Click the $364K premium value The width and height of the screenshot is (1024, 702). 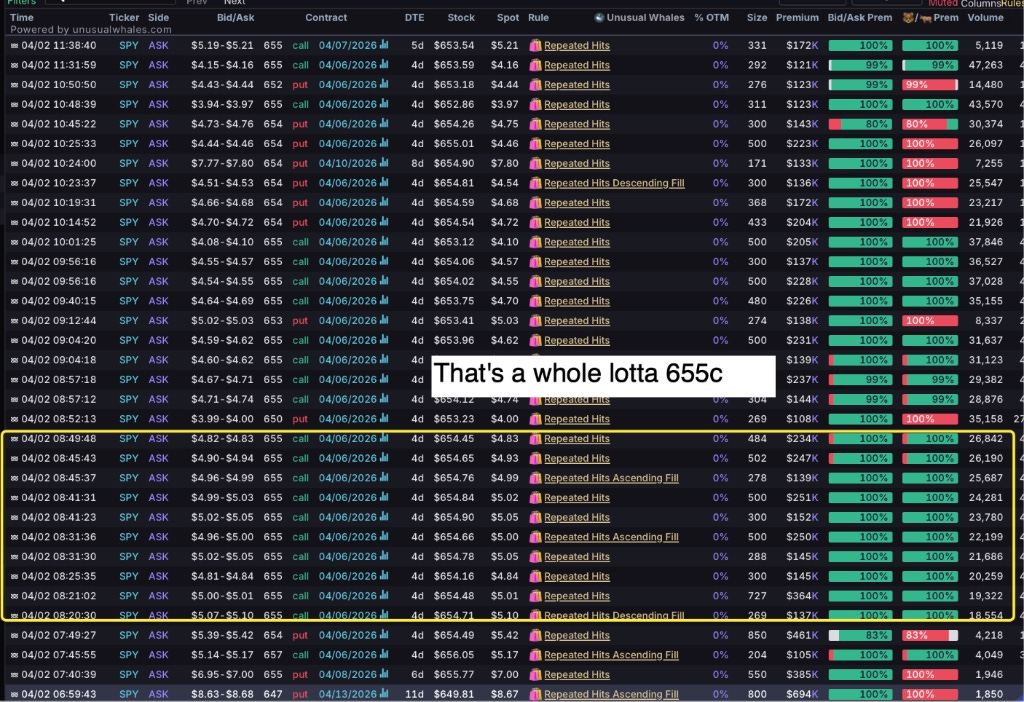[802, 596]
